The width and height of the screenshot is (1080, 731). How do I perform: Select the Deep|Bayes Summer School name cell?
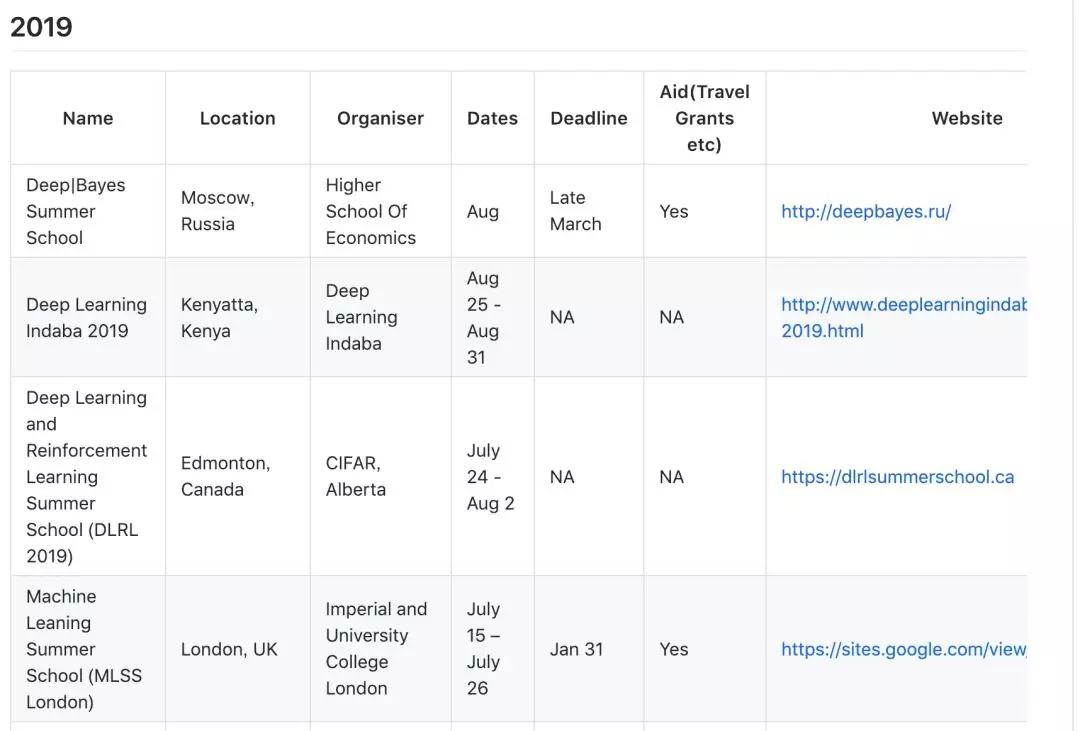pyautogui.click(x=76, y=211)
